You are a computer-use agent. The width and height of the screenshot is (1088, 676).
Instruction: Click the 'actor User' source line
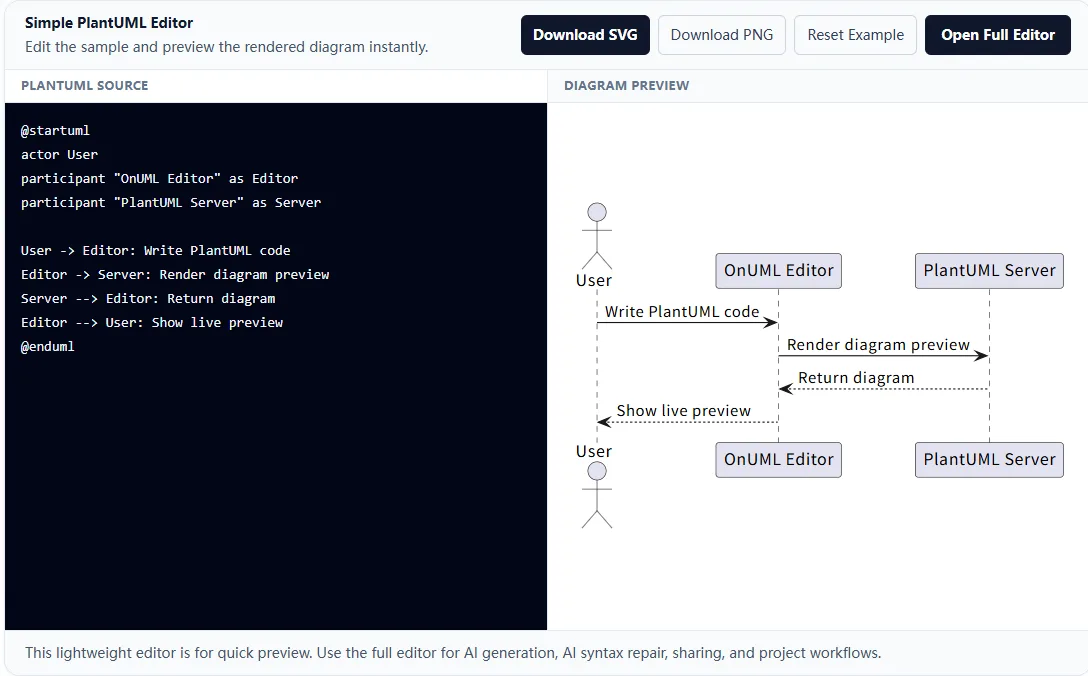click(x=60, y=154)
